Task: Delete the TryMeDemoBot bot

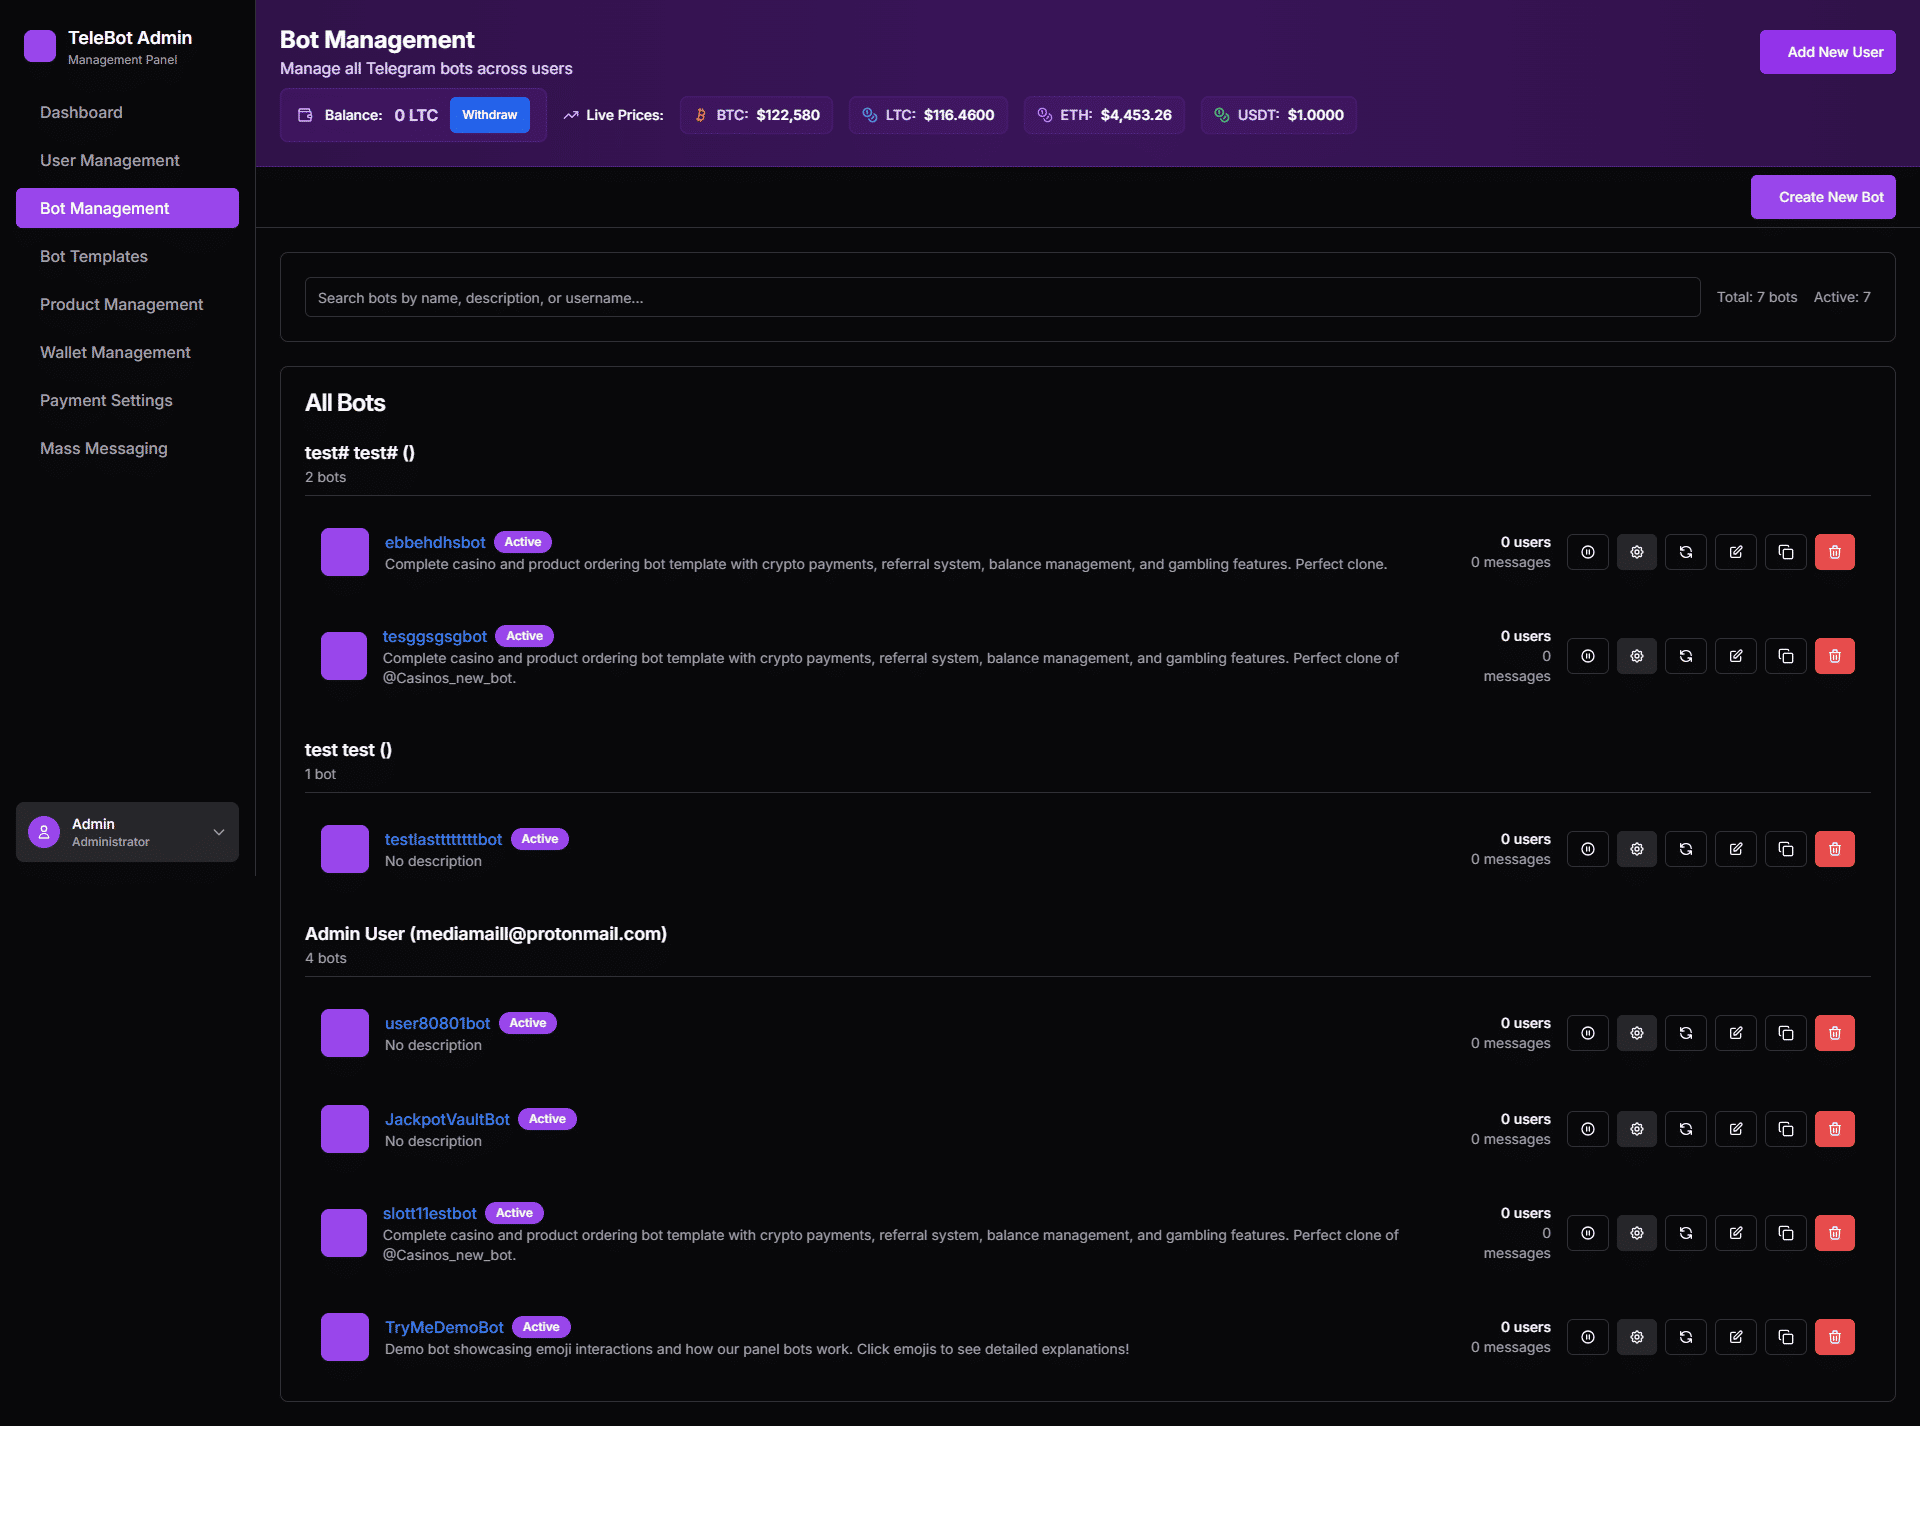Action: click(x=1834, y=1337)
